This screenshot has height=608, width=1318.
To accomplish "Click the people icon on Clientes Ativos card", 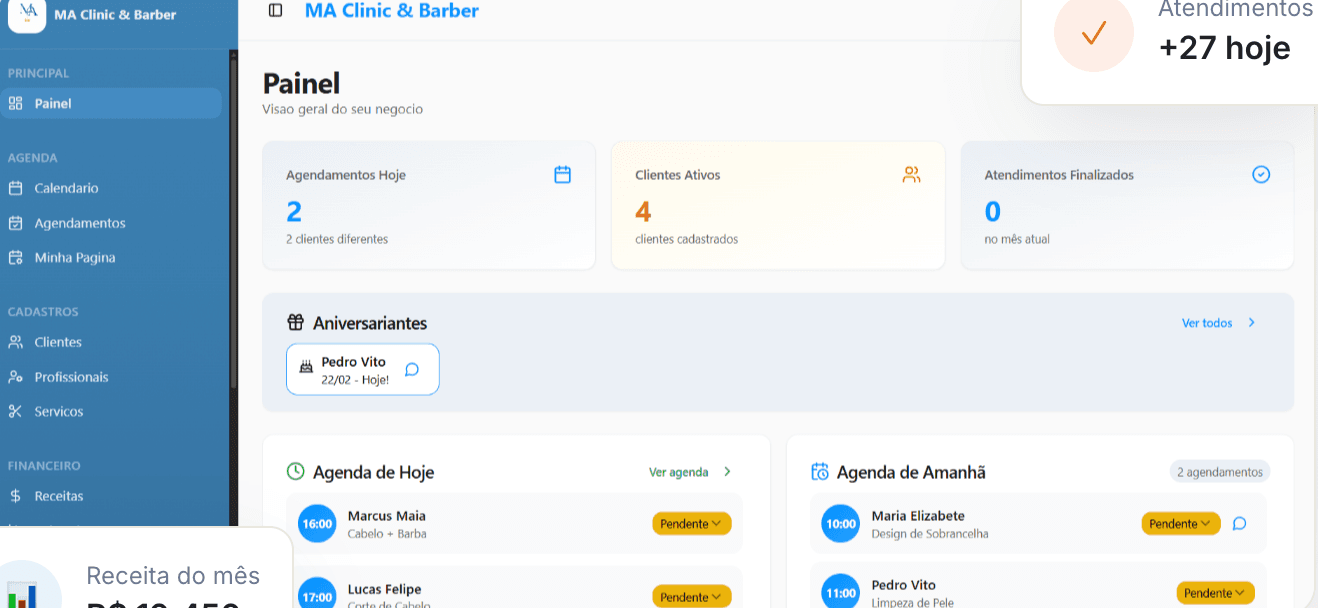I will (x=911, y=173).
